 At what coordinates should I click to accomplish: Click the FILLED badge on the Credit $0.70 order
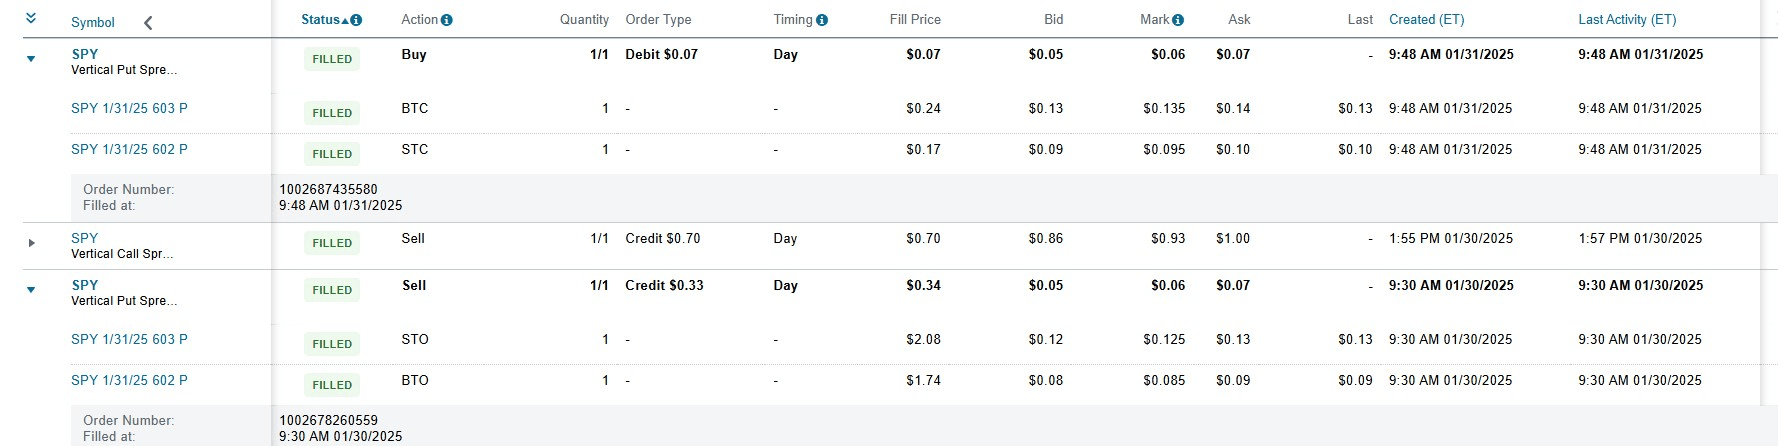(x=332, y=243)
